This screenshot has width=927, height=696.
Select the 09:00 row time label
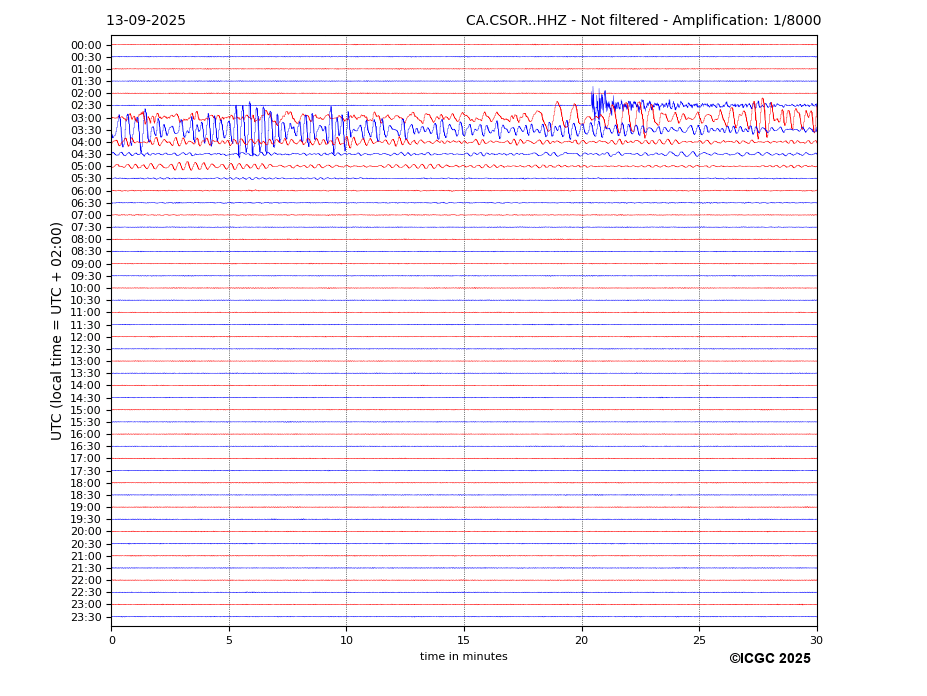pyautogui.click(x=86, y=264)
